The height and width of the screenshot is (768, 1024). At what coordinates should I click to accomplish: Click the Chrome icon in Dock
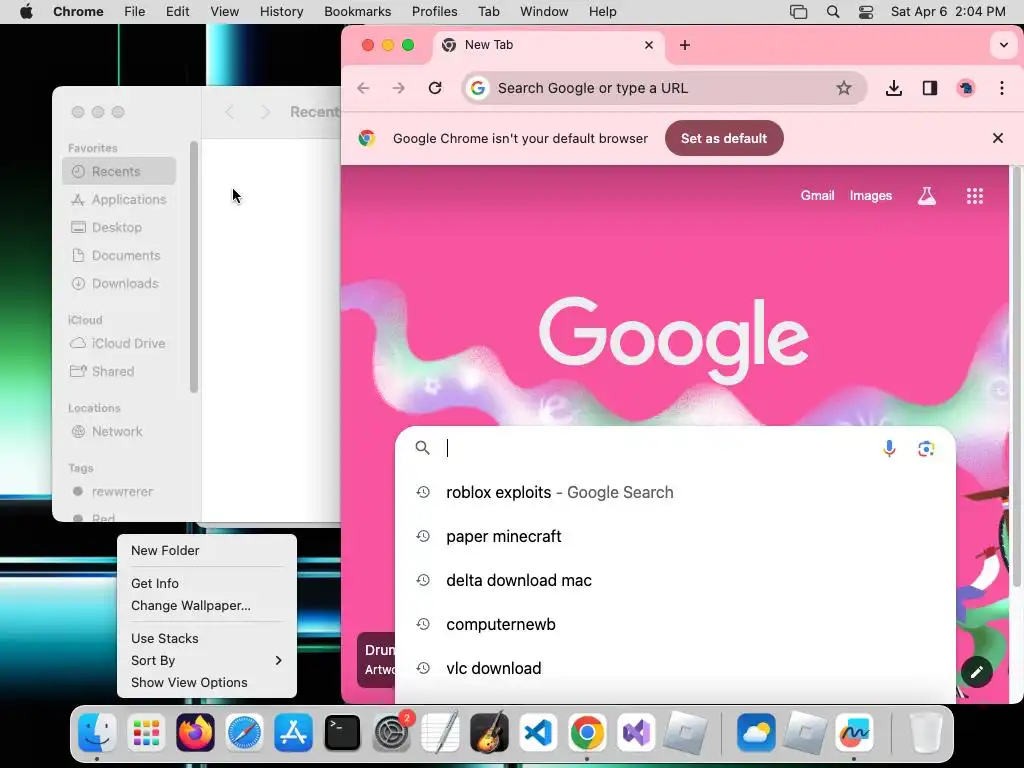coord(587,732)
